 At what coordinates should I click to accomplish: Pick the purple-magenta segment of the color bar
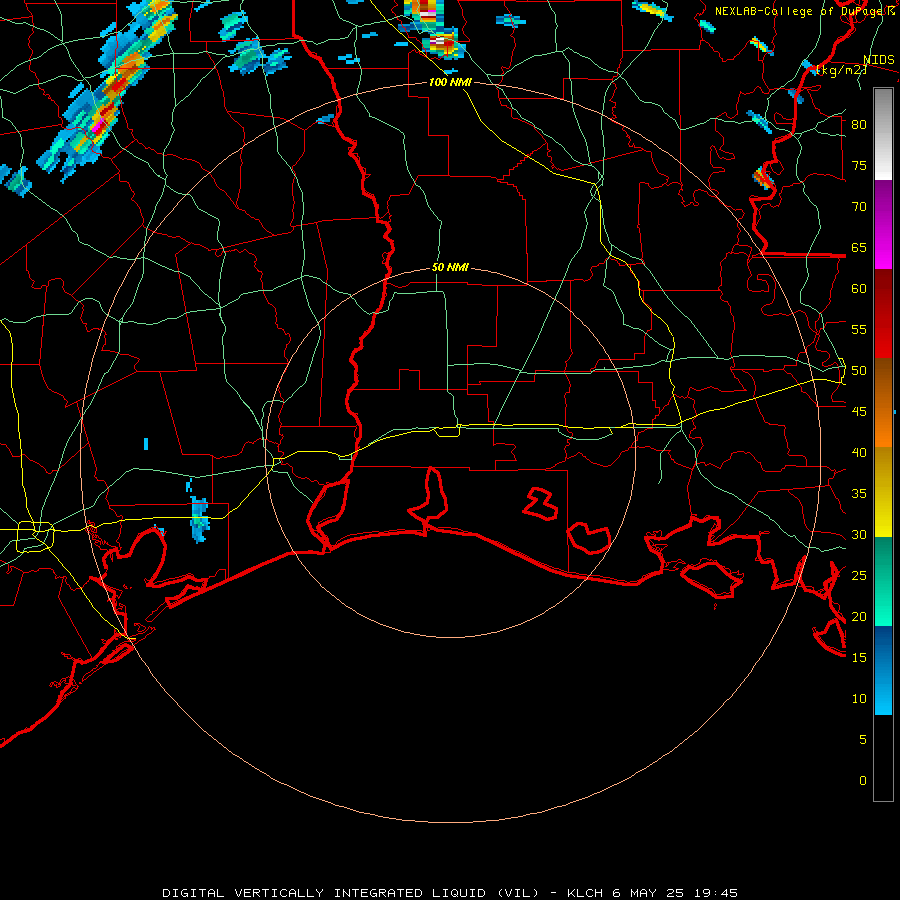click(x=883, y=224)
